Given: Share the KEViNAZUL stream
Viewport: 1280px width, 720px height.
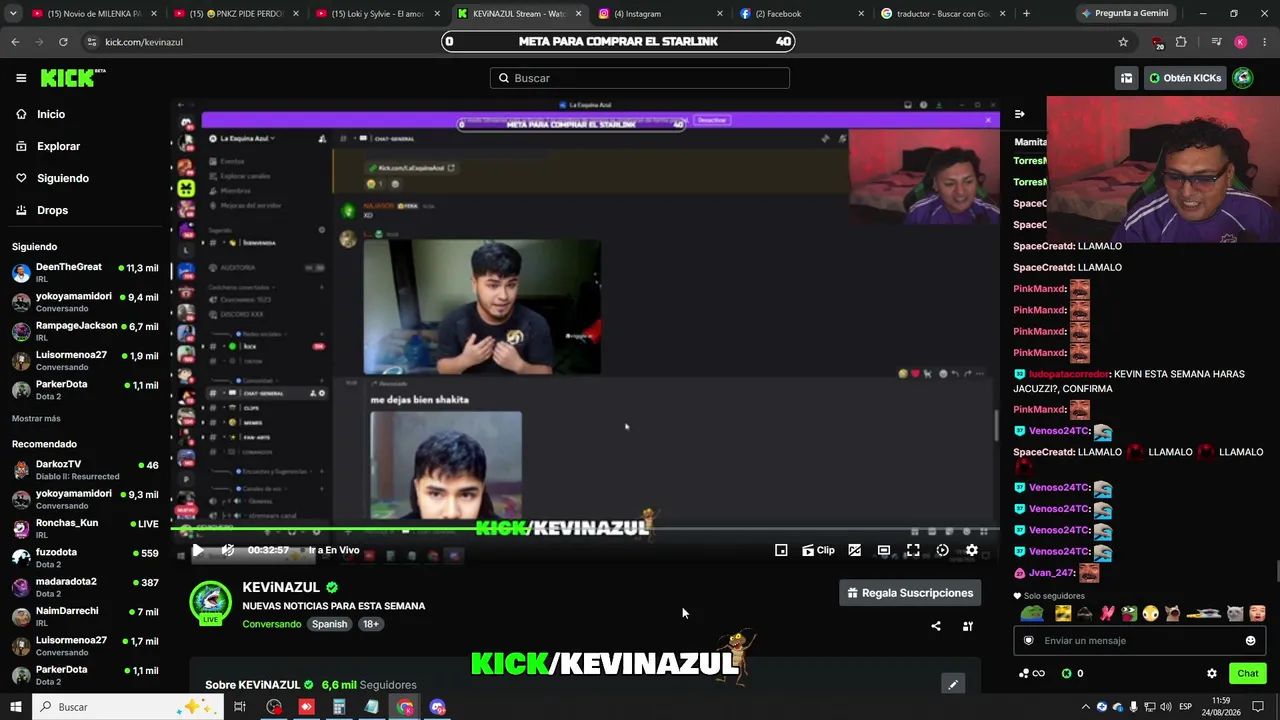Looking at the screenshot, I should (x=936, y=626).
